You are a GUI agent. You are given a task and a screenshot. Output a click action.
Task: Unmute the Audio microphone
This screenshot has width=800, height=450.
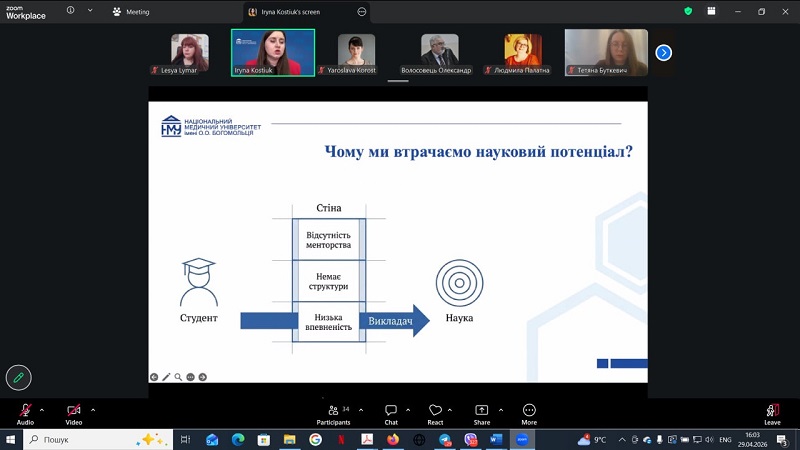pyautogui.click(x=25, y=414)
